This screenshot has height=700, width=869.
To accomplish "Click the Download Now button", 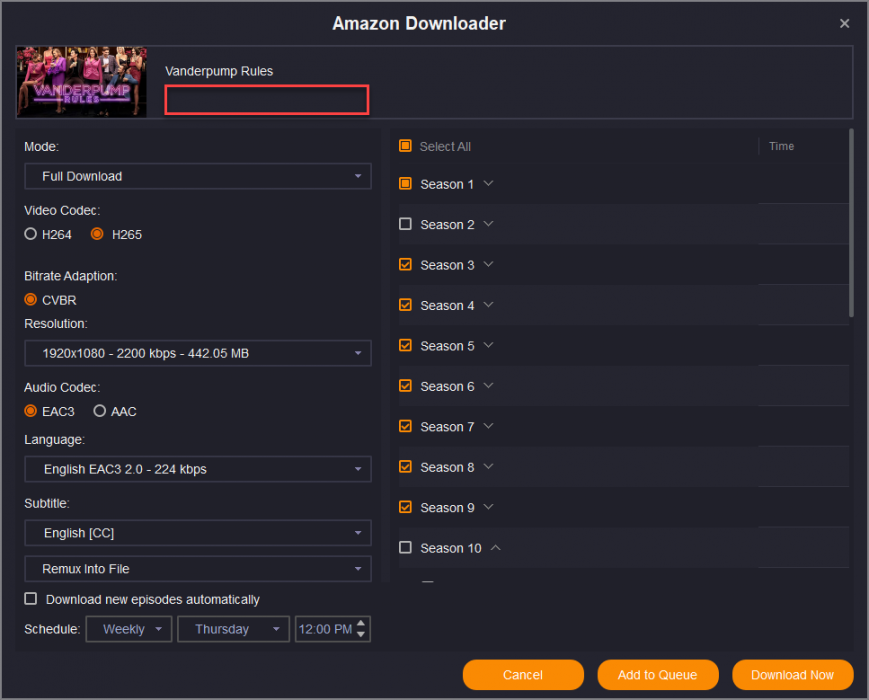I will click(x=793, y=675).
